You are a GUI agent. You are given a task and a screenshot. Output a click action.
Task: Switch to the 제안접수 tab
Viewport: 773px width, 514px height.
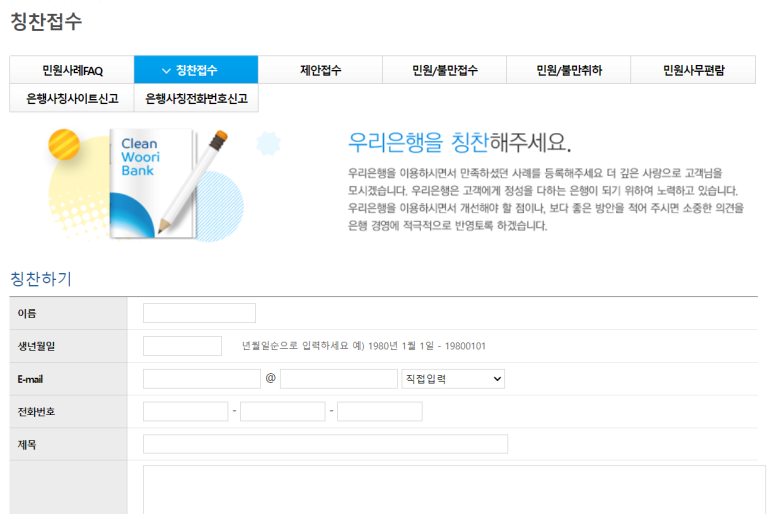pyautogui.click(x=320, y=70)
